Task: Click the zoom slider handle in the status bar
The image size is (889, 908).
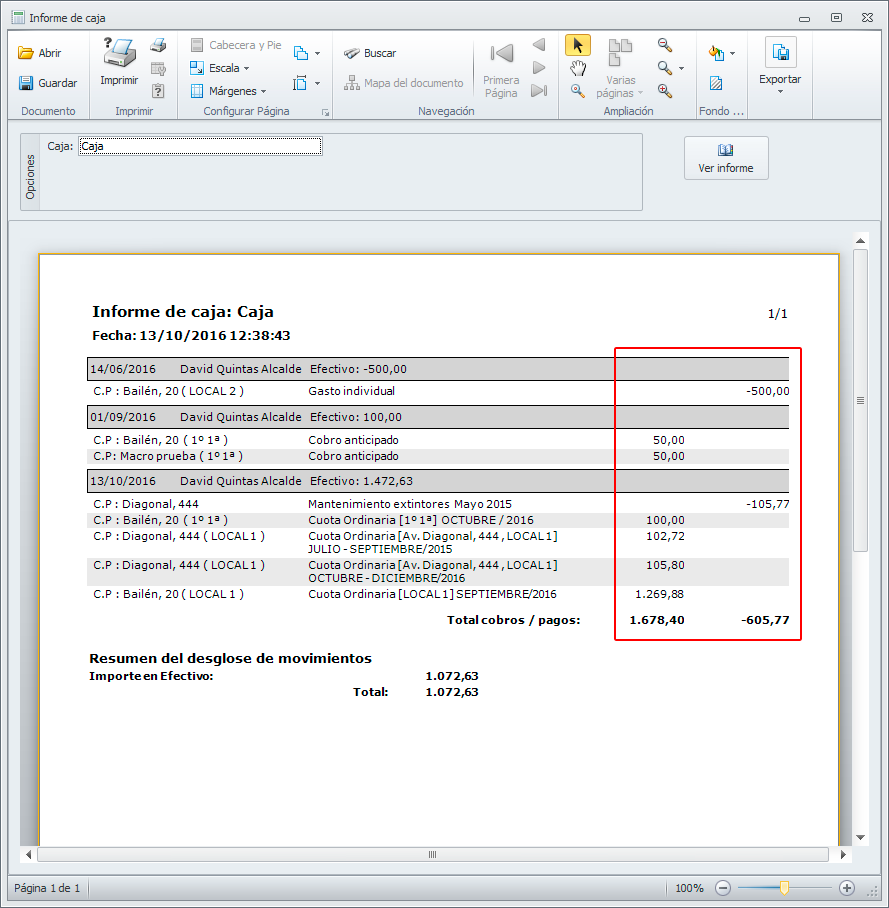Action: (785, 887)
